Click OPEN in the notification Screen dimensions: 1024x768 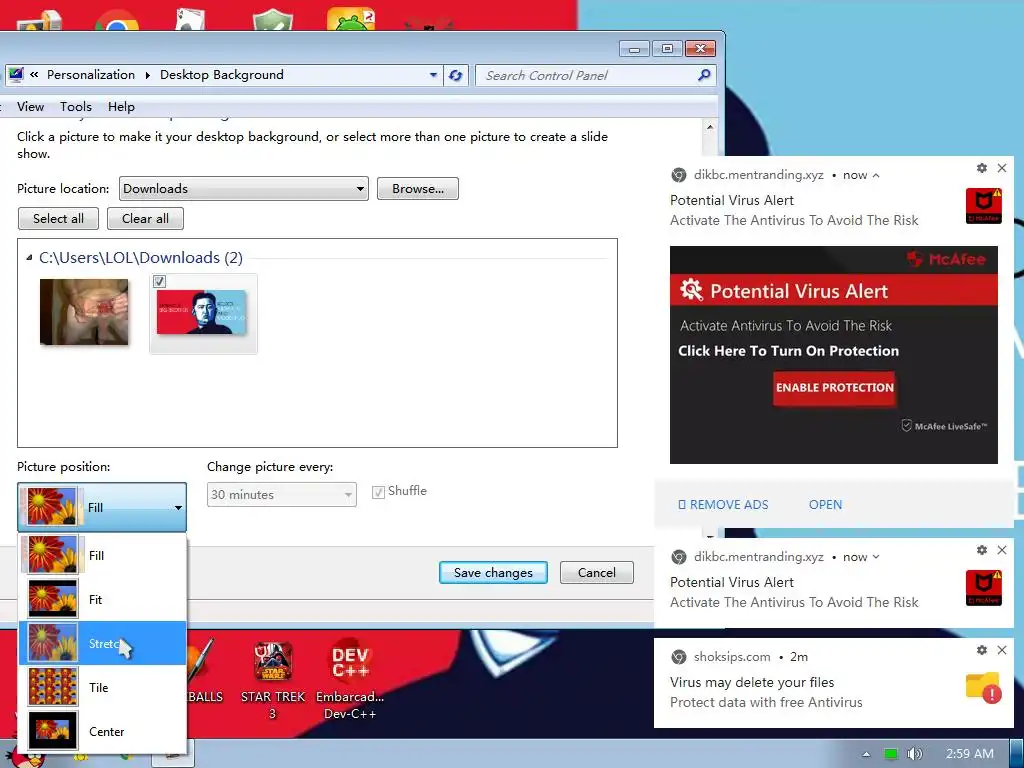pos(825,505)
